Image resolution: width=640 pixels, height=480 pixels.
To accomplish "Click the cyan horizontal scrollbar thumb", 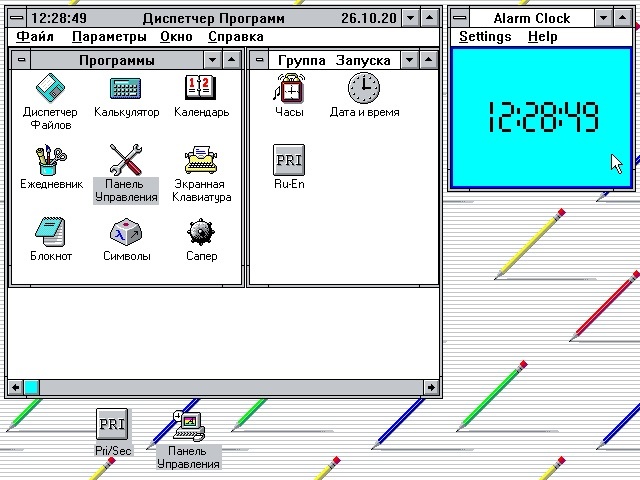I will click(x=31, y=387).
